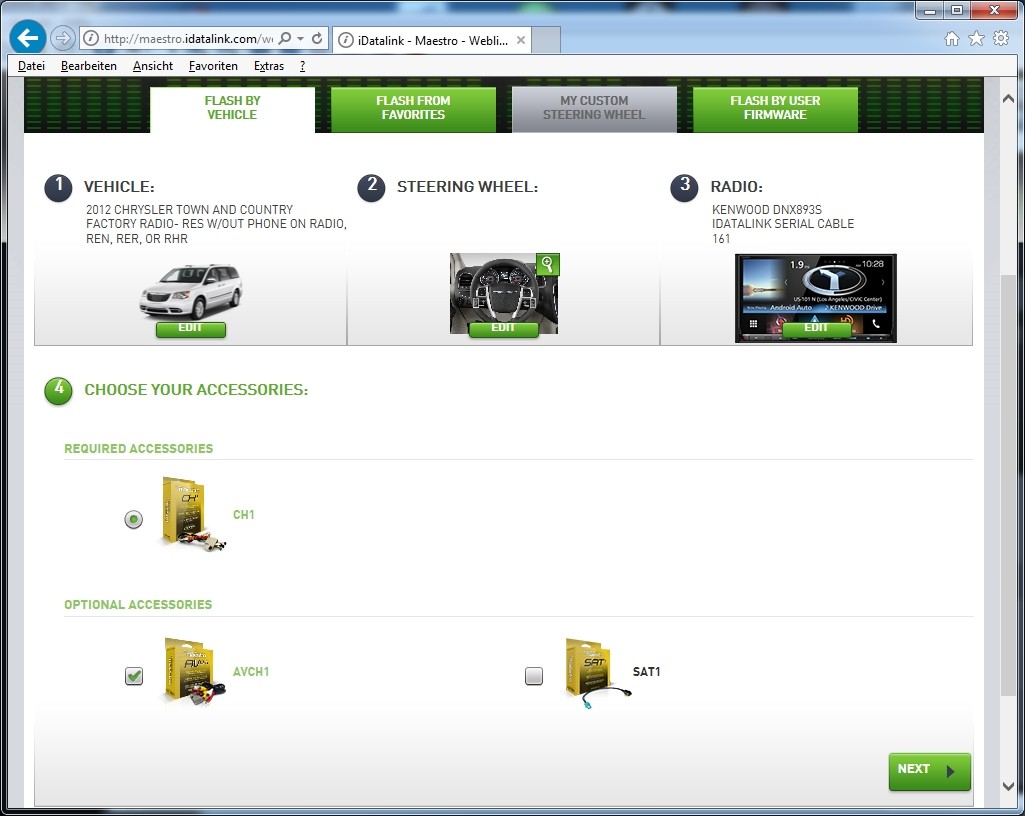Click the browser Forward arrow button

coord(62,39)
